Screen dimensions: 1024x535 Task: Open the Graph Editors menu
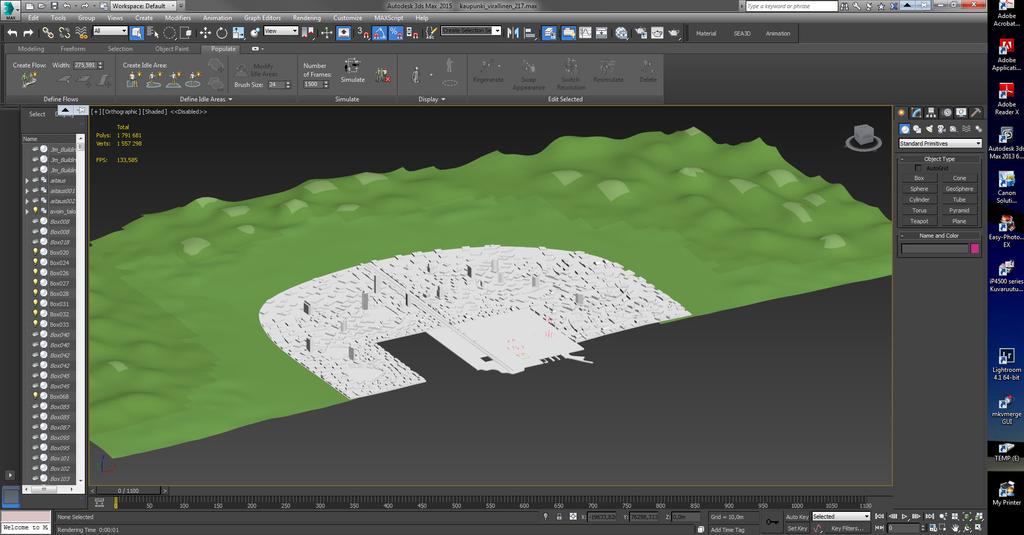262,18
